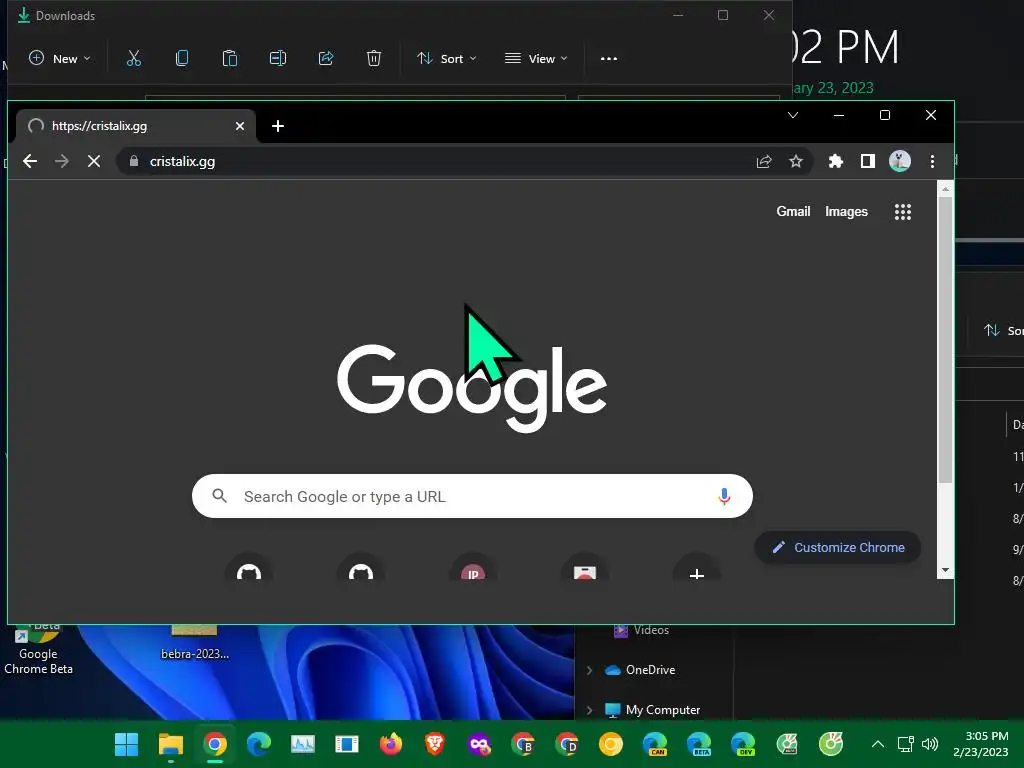Image resolution: width=1024 pixels, height=768 pixels.
Task: Open File Explorer from the taskbar
Action: [170, 744]
